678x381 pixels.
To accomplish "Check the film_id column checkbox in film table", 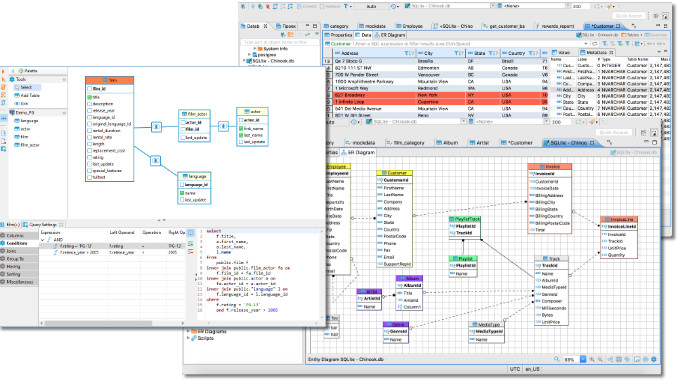I will pyautogui.click(x=90, y=89).
